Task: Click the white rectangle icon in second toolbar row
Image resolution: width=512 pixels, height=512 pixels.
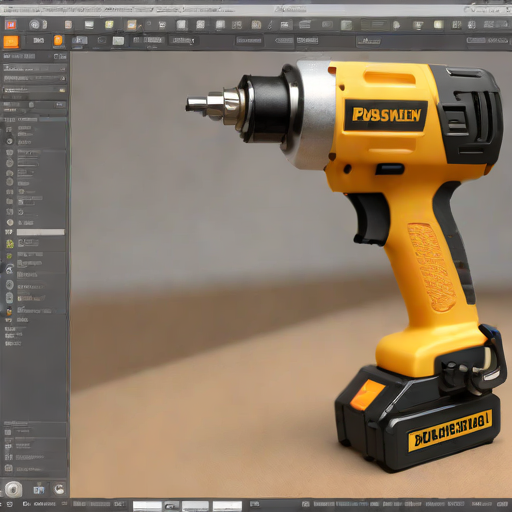Action: click(118, 41)
